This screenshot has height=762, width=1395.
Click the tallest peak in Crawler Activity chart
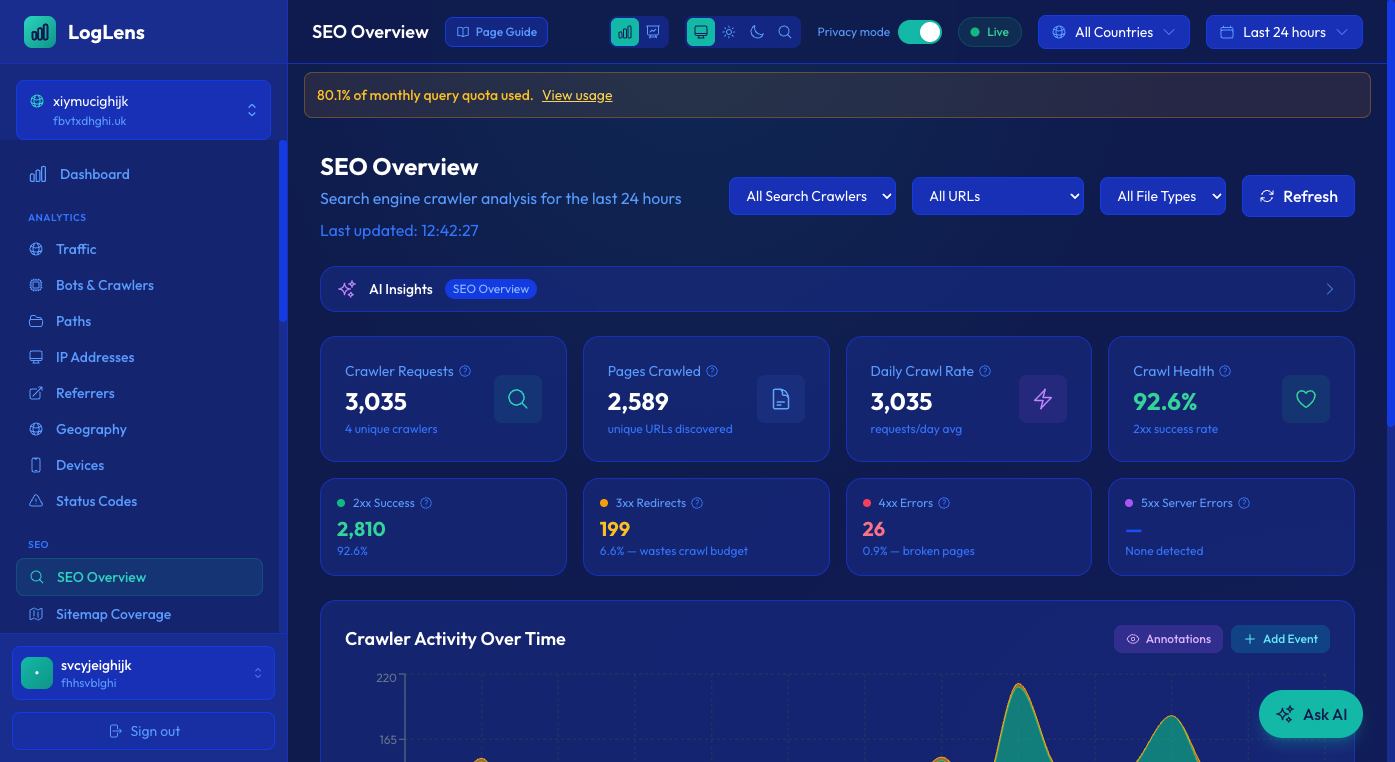[1019, 686]
